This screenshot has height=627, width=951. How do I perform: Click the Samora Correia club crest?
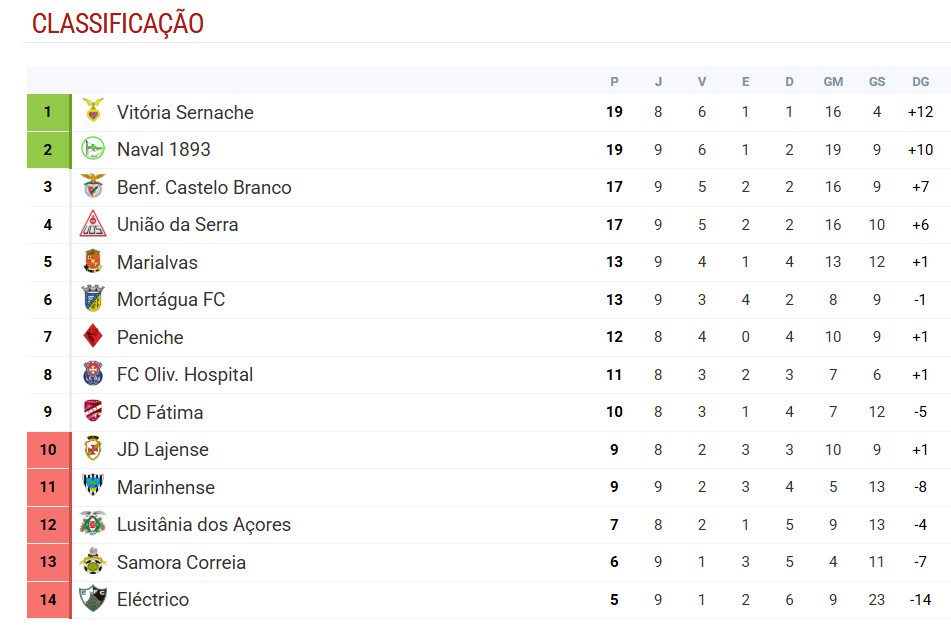[93, 561]
